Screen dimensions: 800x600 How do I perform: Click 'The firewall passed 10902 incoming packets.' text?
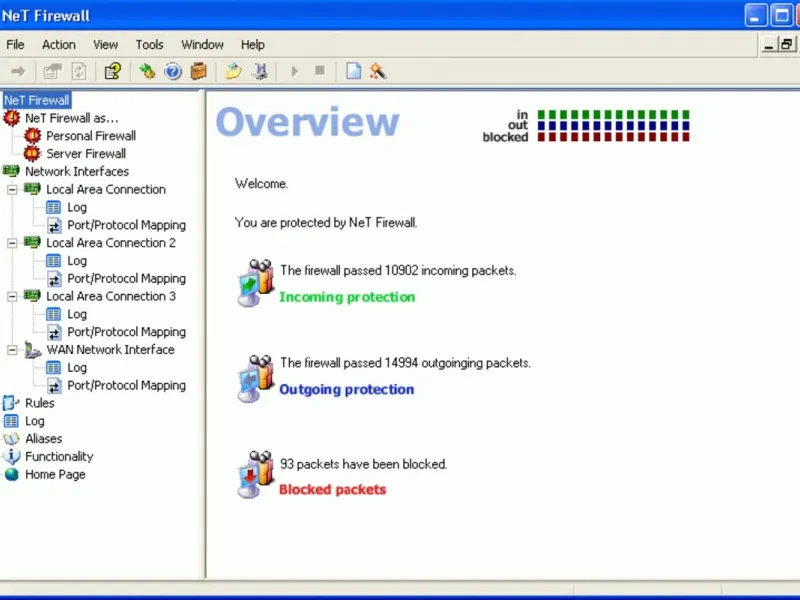(x=398, y=270)
